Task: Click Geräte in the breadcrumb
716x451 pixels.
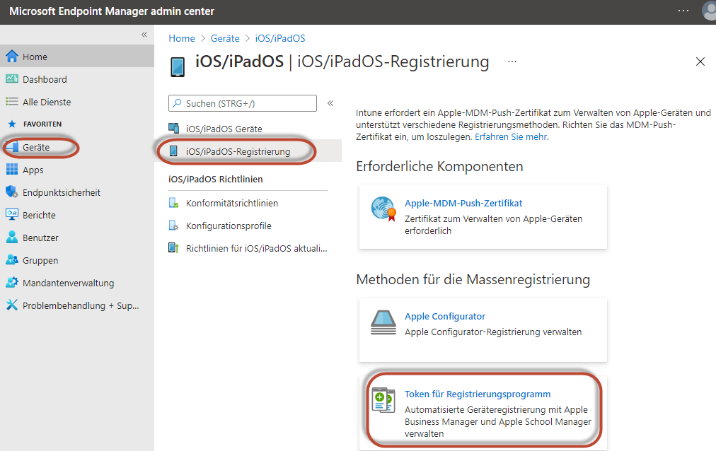Action: click(x=223, y=38)
